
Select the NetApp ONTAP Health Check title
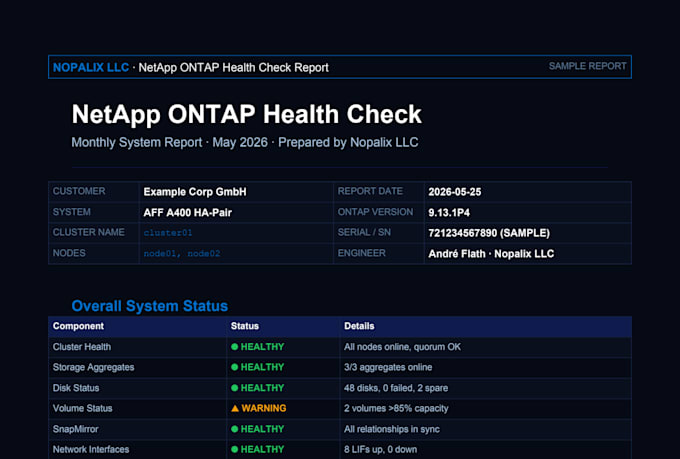click(x=246, y=115)
